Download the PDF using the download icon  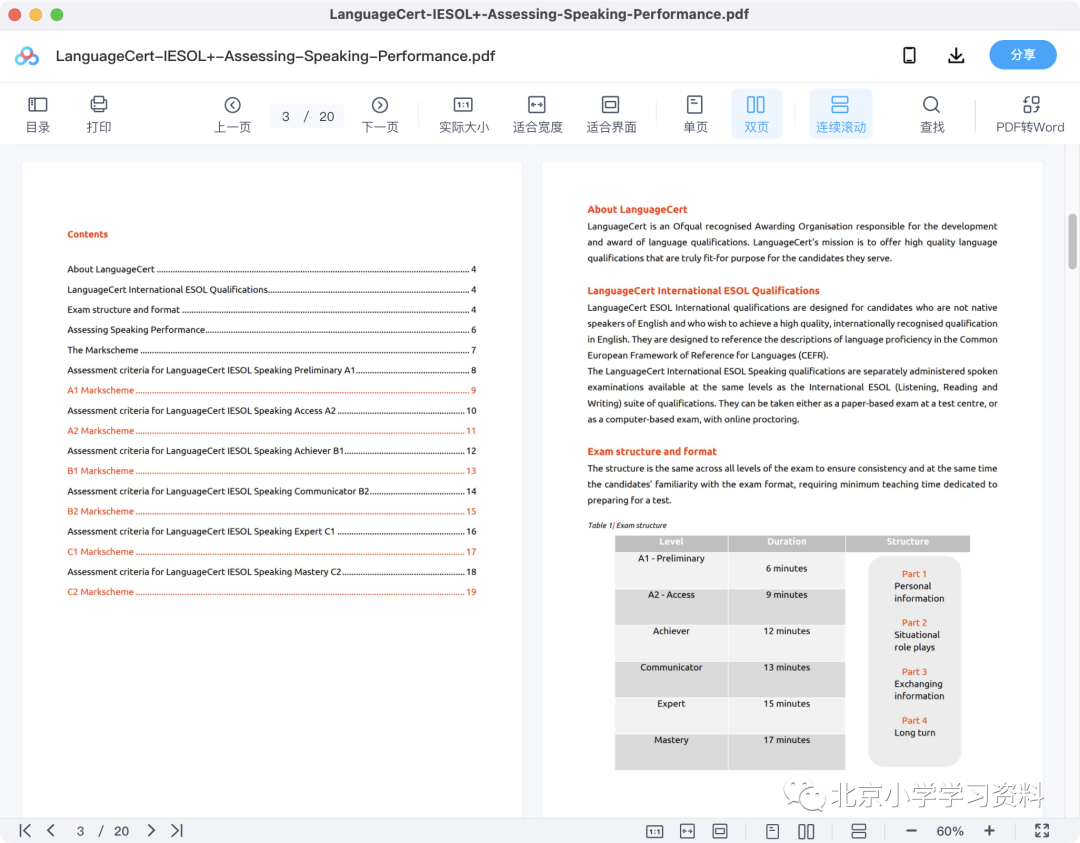click(956, 55)
